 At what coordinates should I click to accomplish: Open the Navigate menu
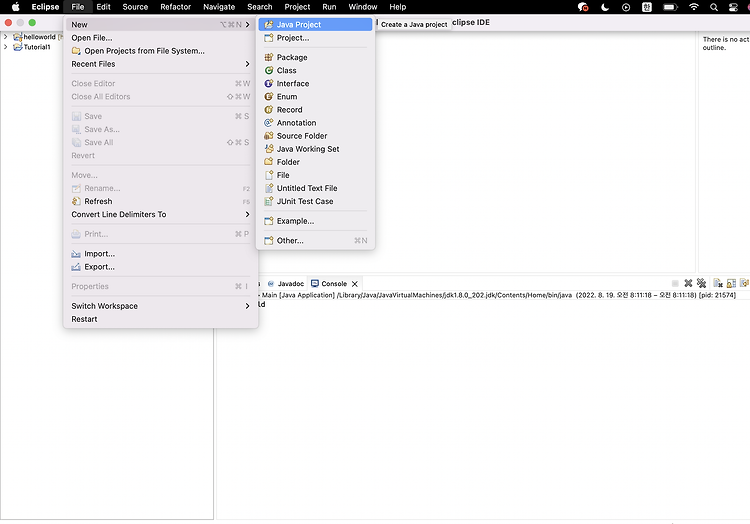219,7
